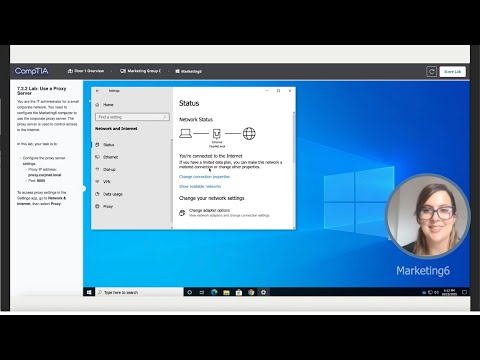Minimize the Settings window
Screen dimensions: 480x360
[267, 91]
